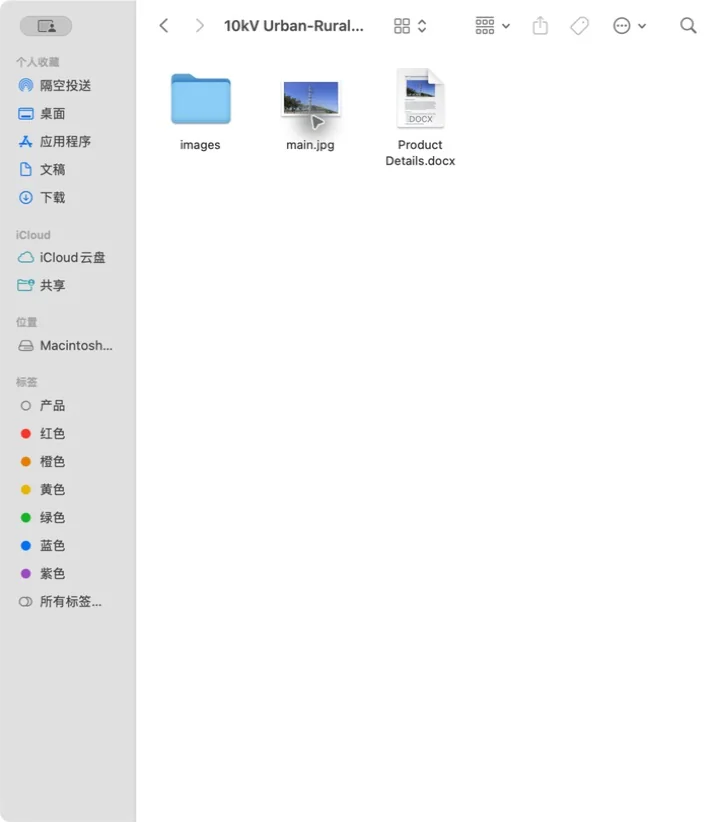Click the download icon beside 下载
This screenshot has width=716, height=822.
point(26,198)
